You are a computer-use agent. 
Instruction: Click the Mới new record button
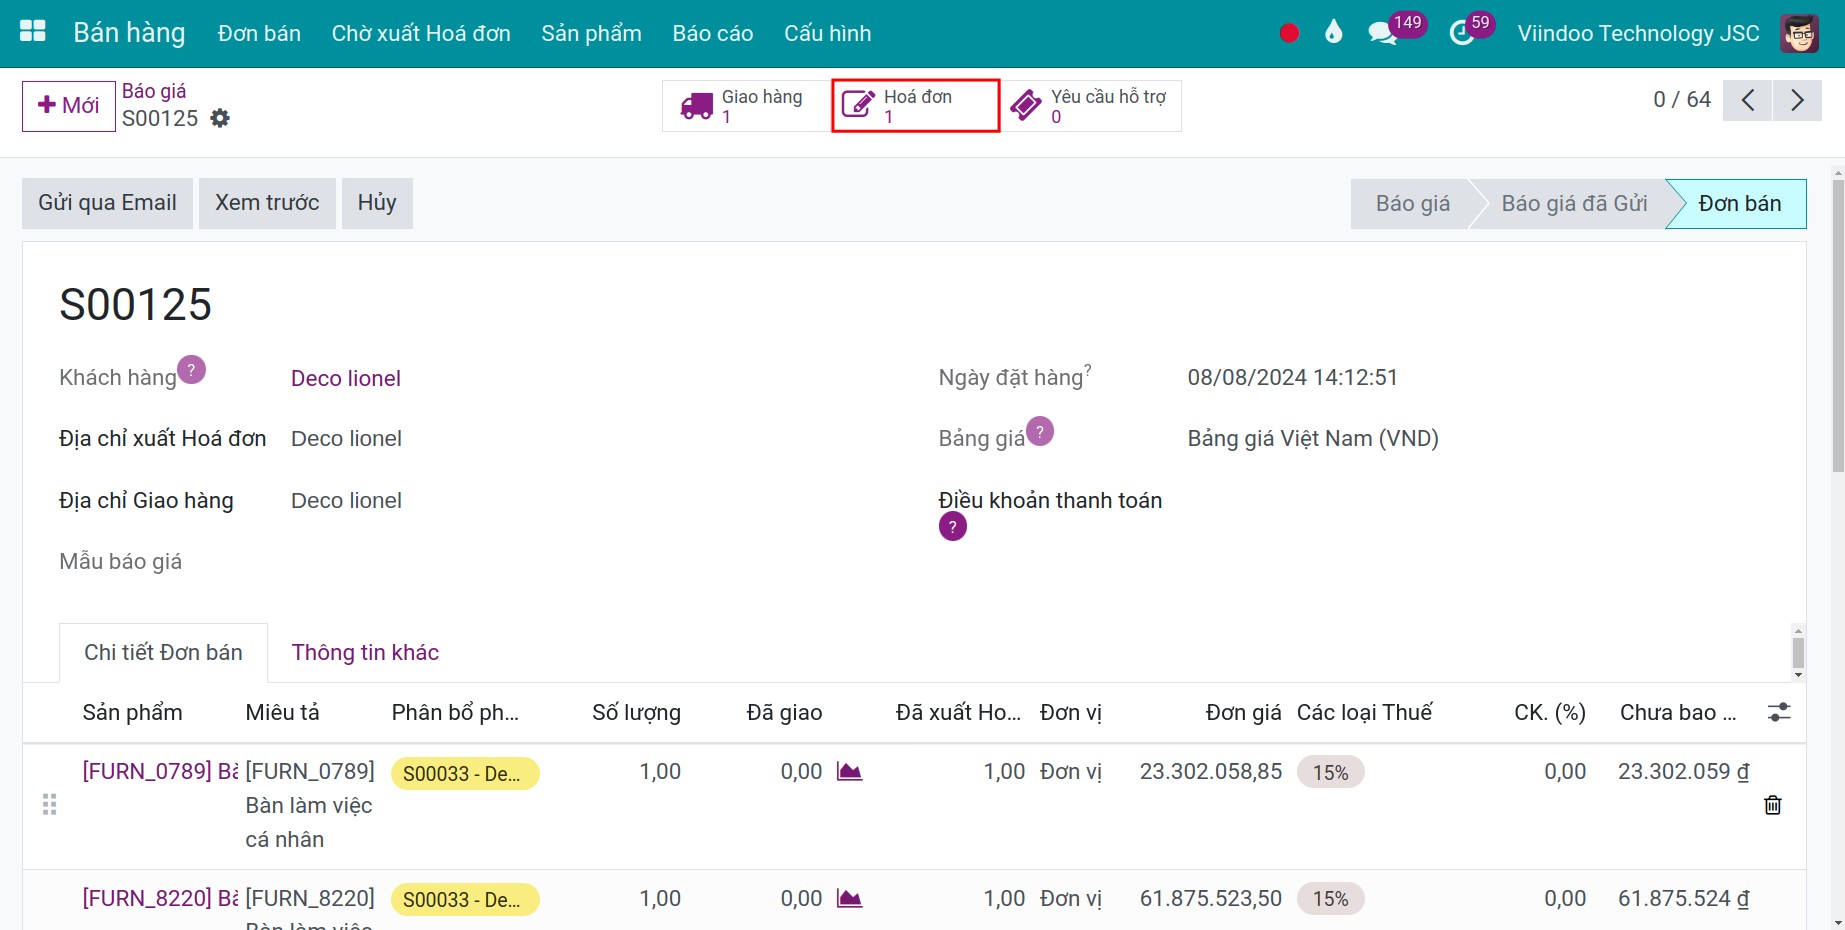(69, 105)
